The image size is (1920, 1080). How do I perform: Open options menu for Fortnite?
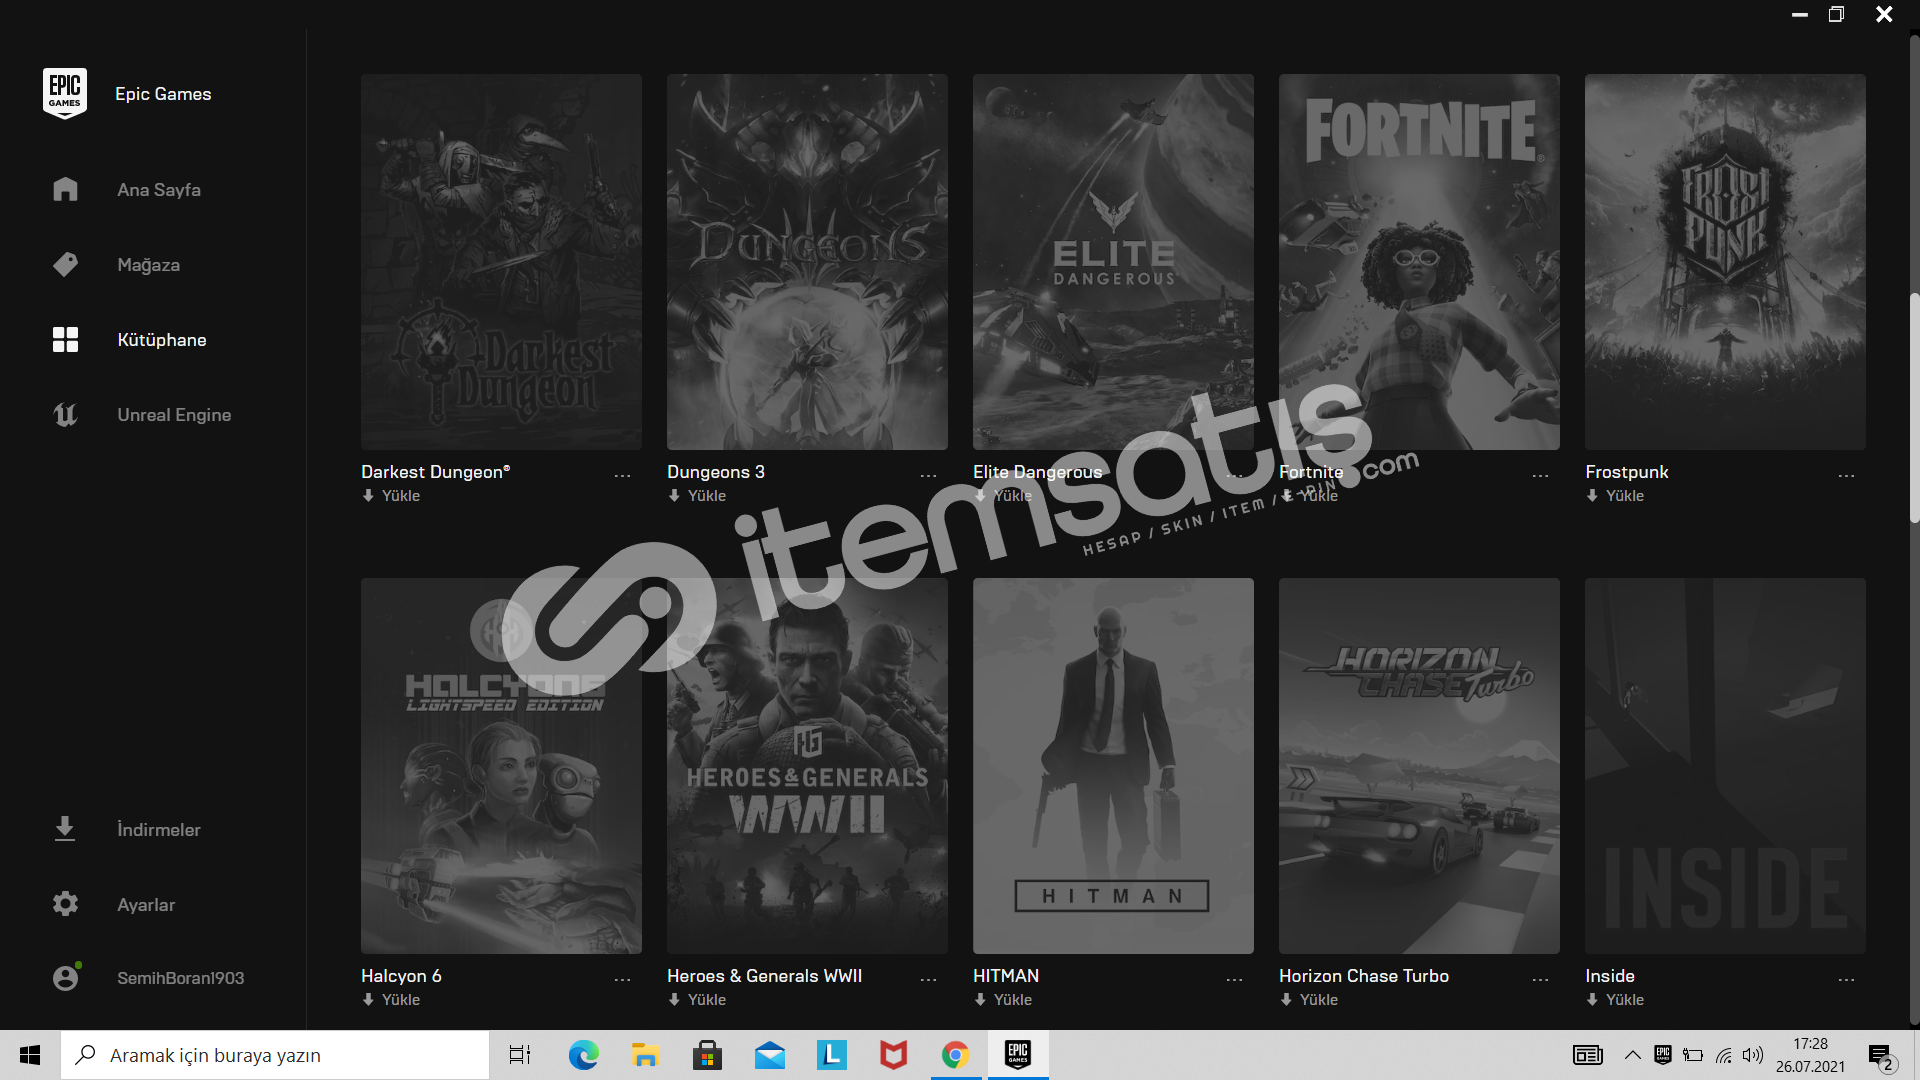(x=1540, y=476)
